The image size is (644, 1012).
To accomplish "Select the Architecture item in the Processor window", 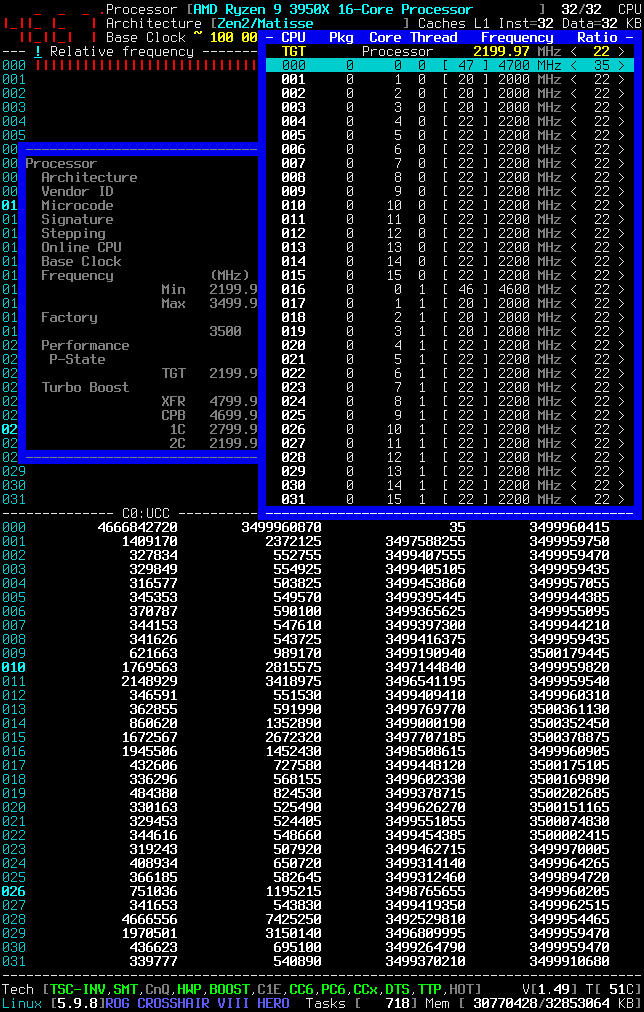I will pos(89,177).
